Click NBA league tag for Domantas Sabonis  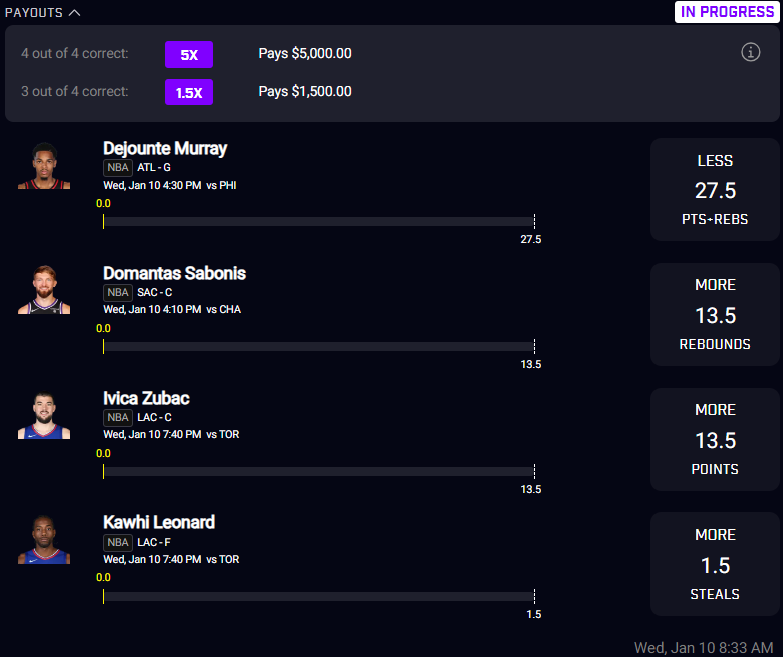point(118,293)
